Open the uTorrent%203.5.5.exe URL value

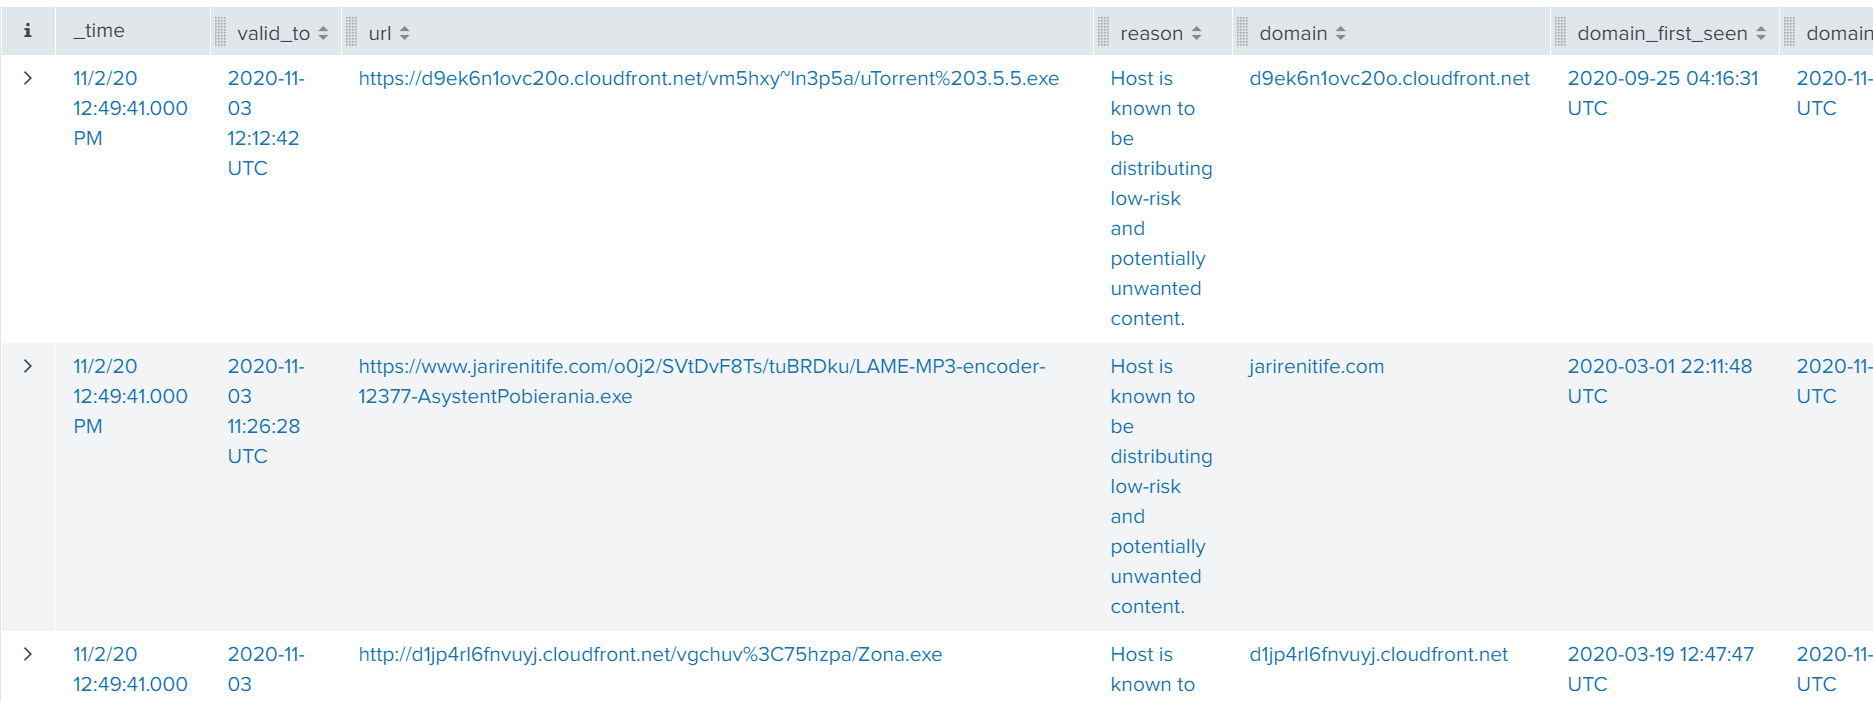click(x=708, y=78)
